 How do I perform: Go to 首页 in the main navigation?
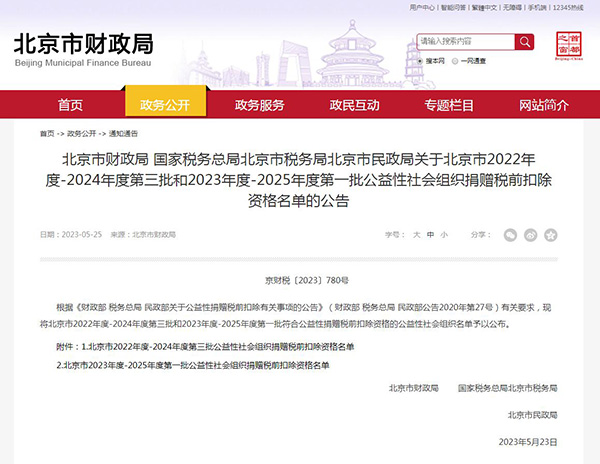pyautogui.click(x=70, y=105)
